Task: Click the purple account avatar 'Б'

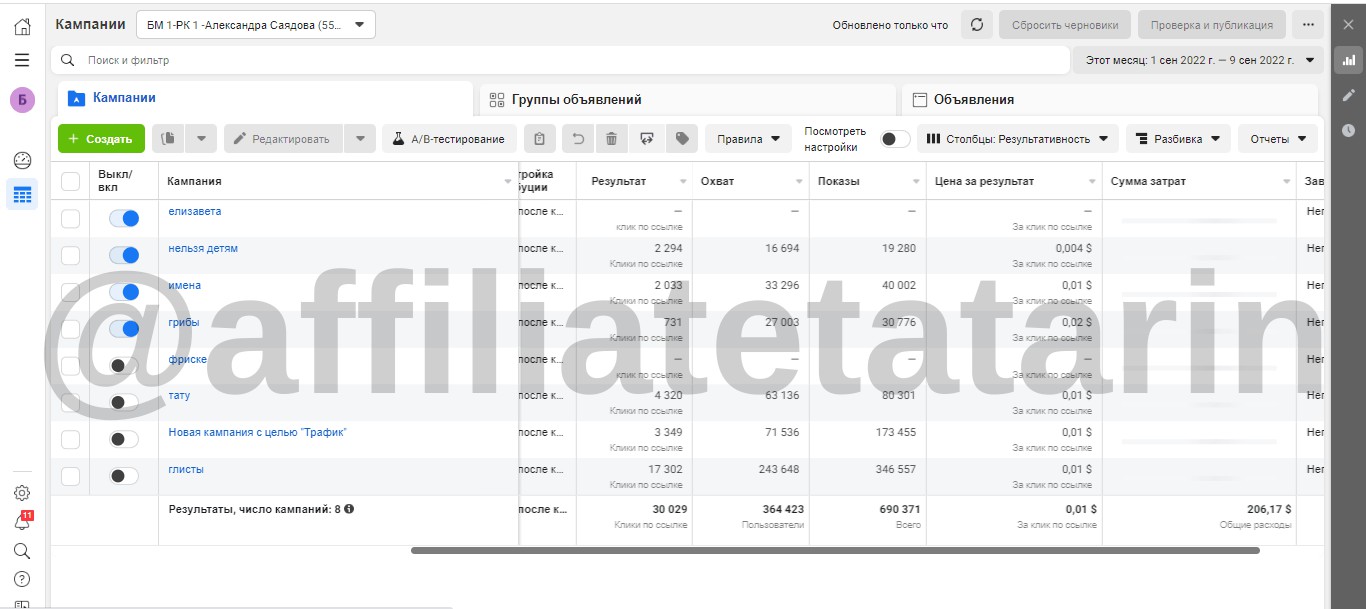Action: click(x=22, y=100)
